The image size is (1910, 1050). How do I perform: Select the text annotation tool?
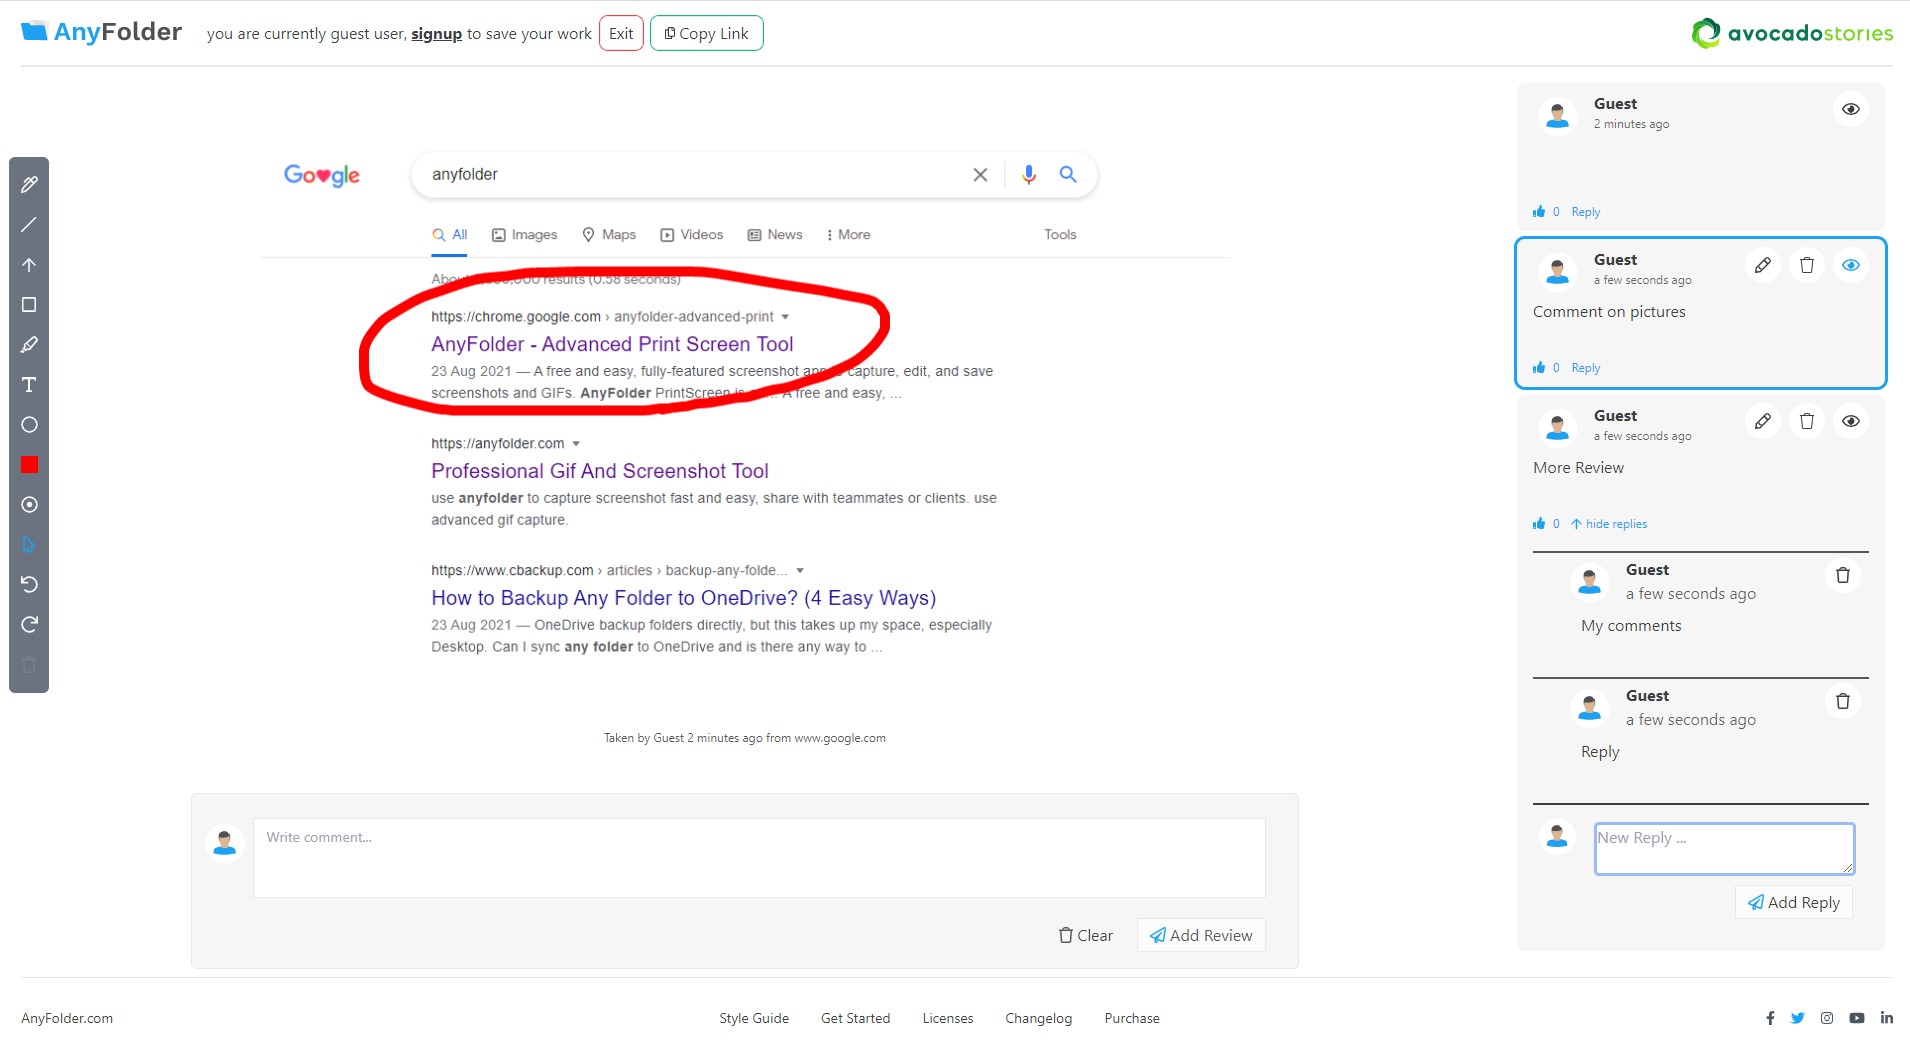(29, 385)
